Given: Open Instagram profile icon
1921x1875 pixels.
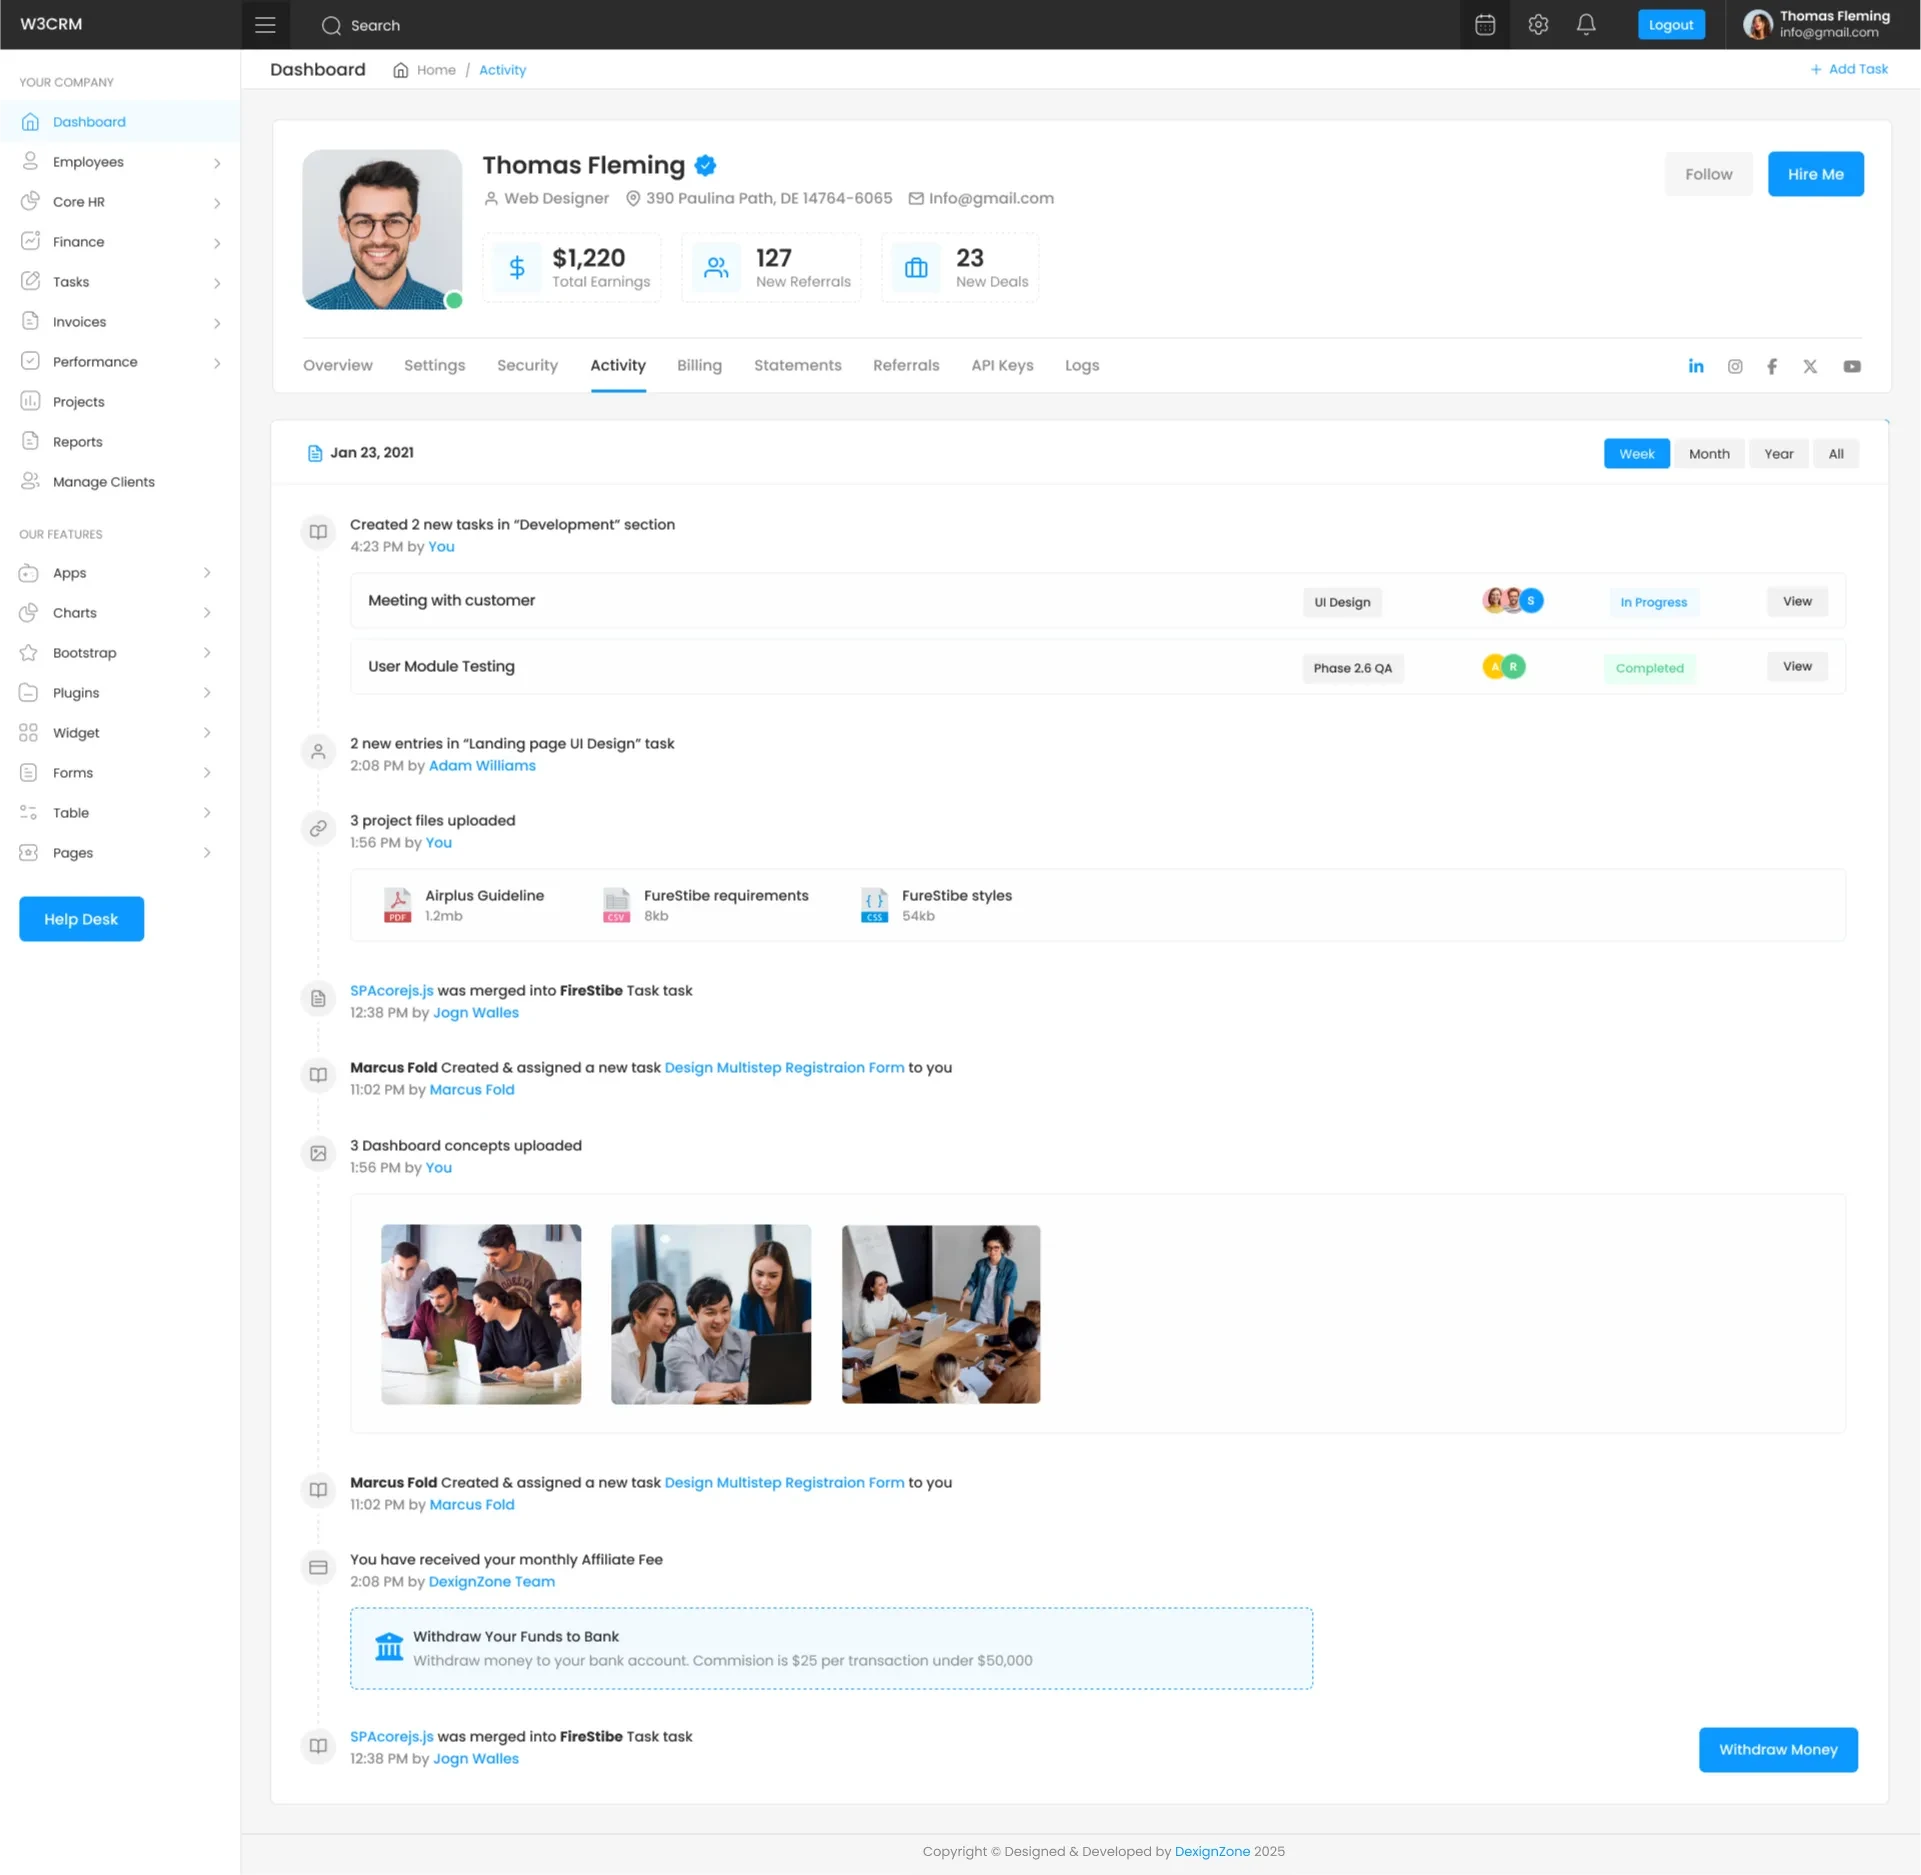Looking at the screenshot, I should [x=1735, y=367].
